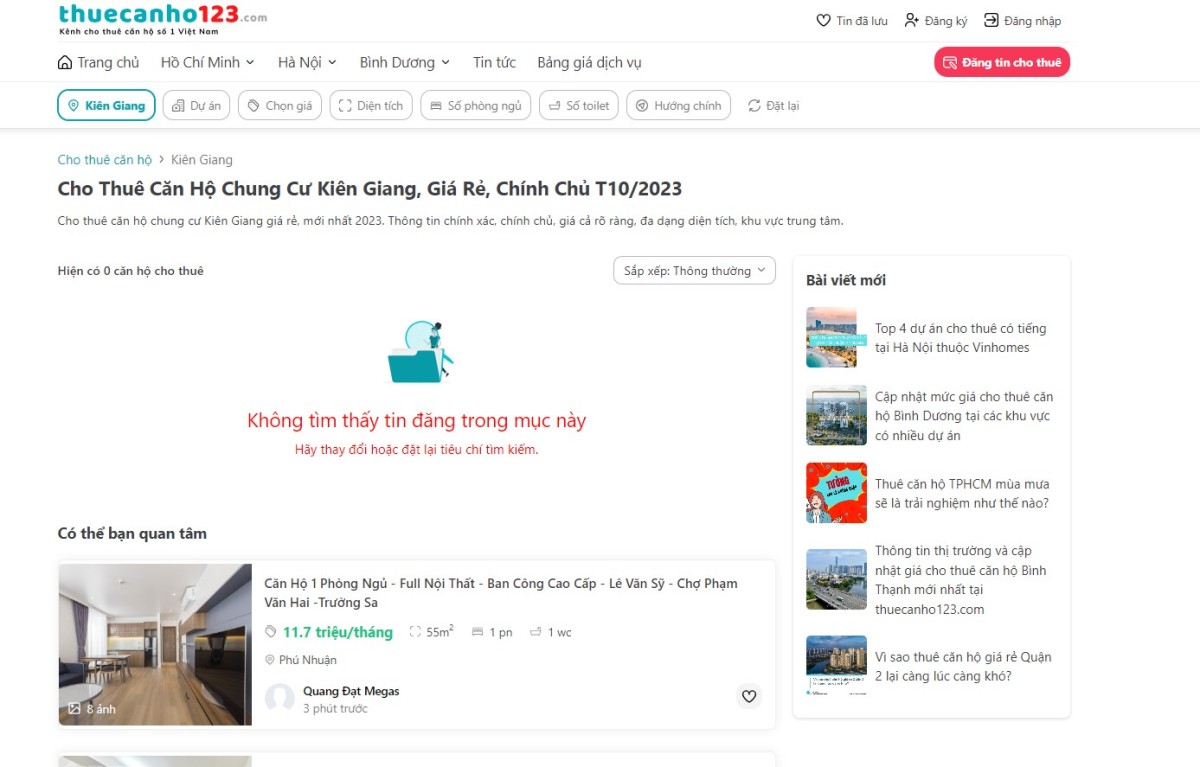
Task: Expand the Hà Nội menu
Action: coord(307,62)
